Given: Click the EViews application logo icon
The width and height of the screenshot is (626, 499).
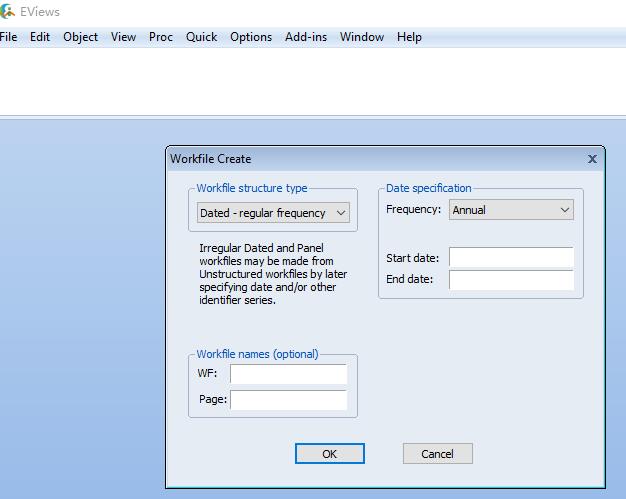Looking at the screenshot, I should 7,11.
